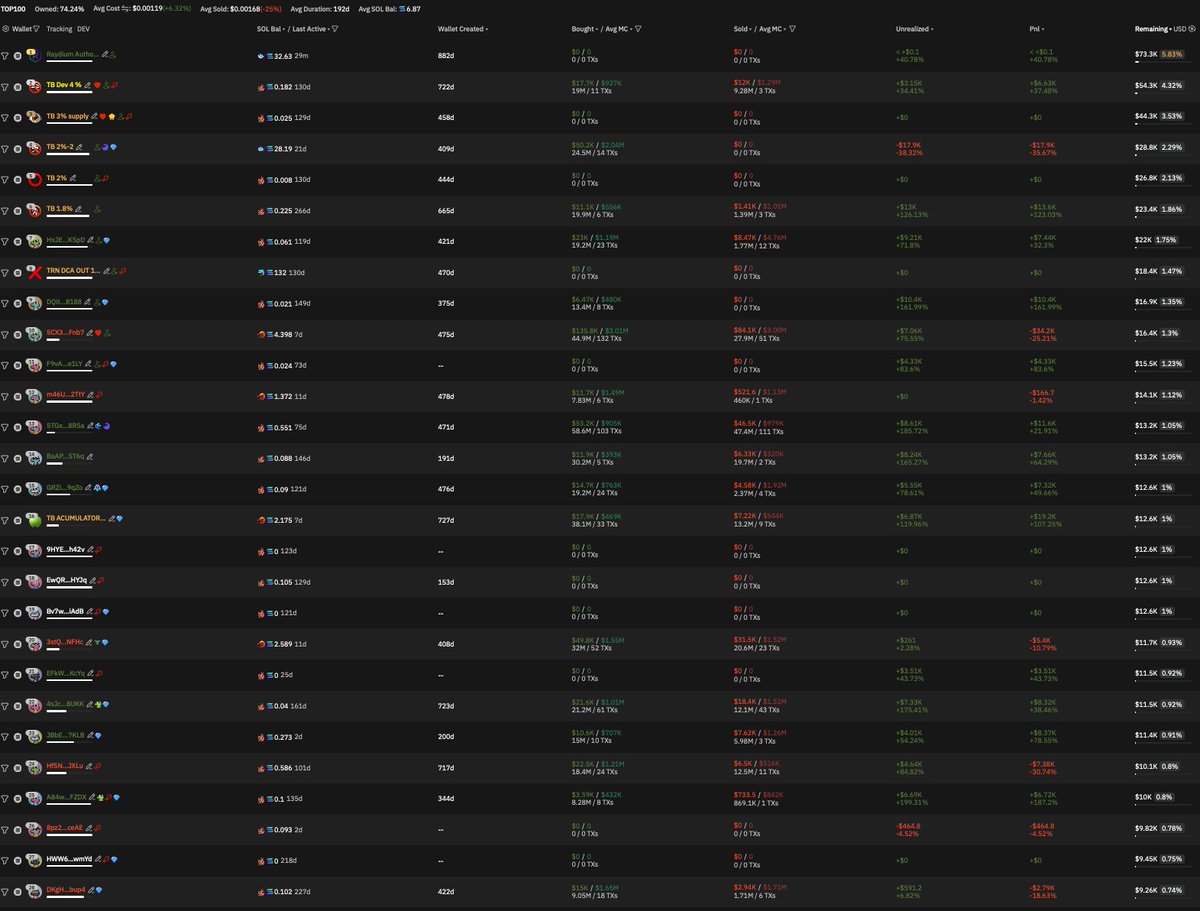Open the TRN DCA OUT wallet link
Viewport: 1200px width, 911px height.
(73, 271)
